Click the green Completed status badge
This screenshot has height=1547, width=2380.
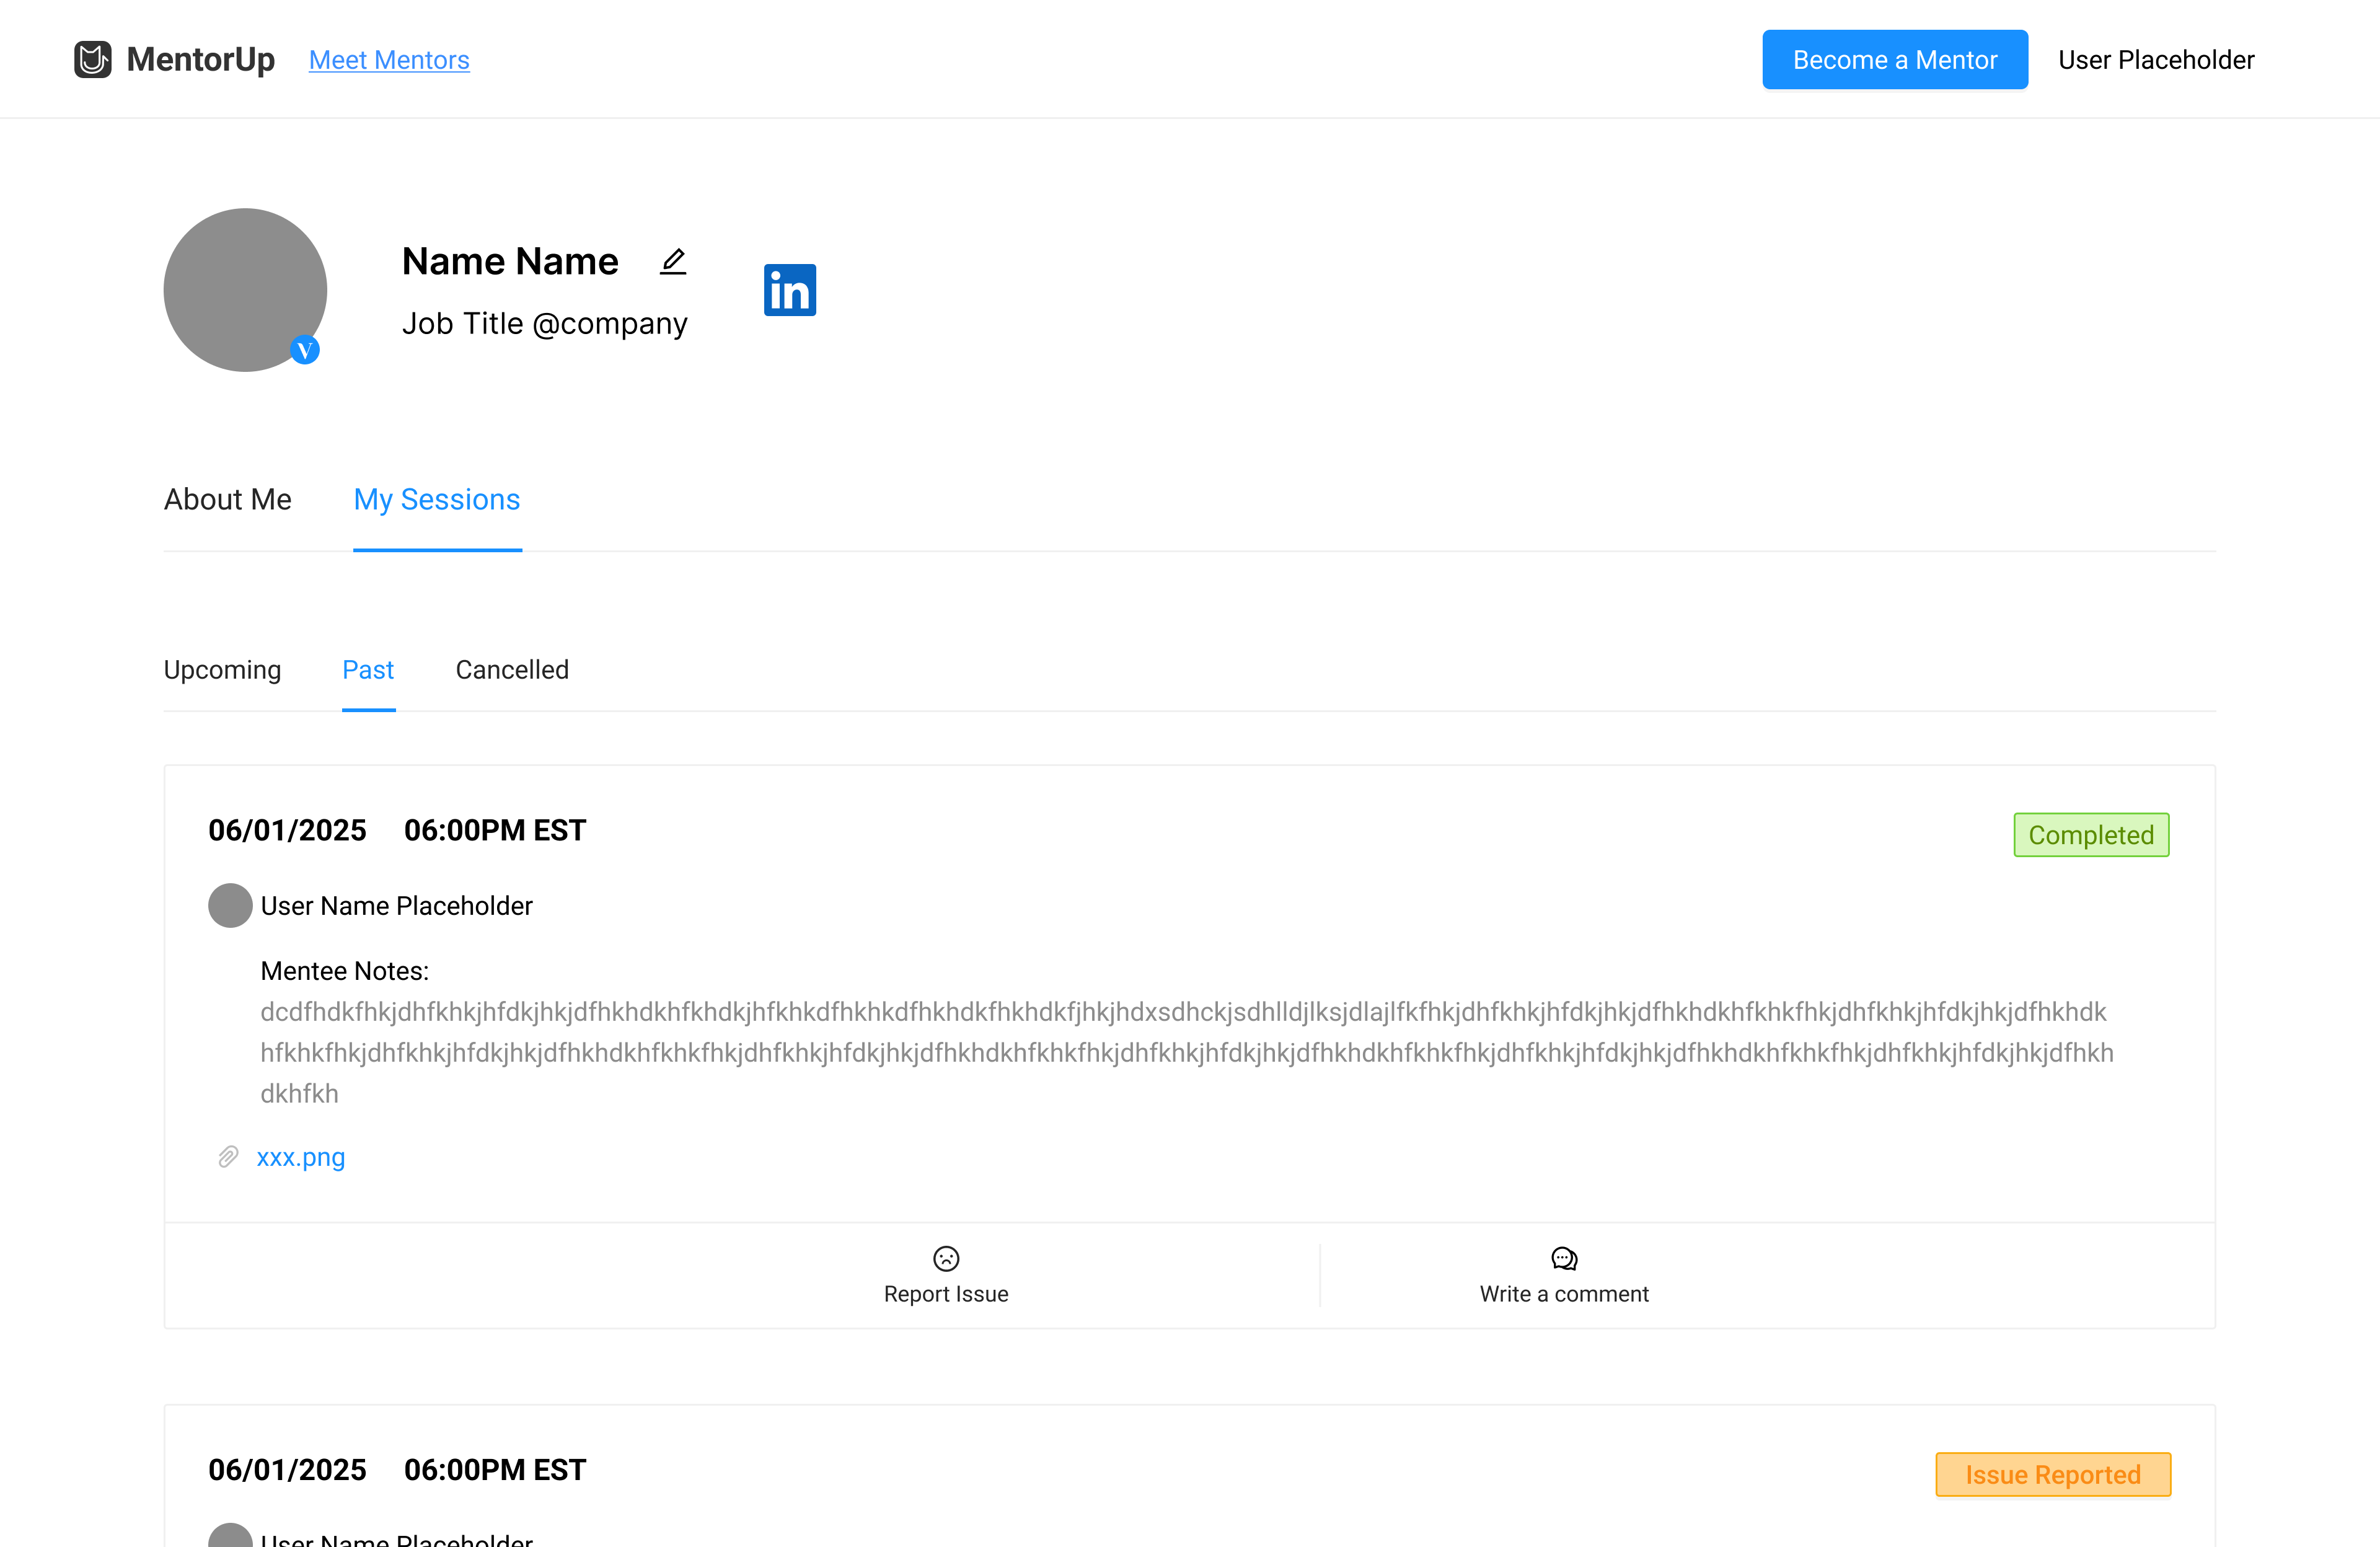coord(2091,834)
